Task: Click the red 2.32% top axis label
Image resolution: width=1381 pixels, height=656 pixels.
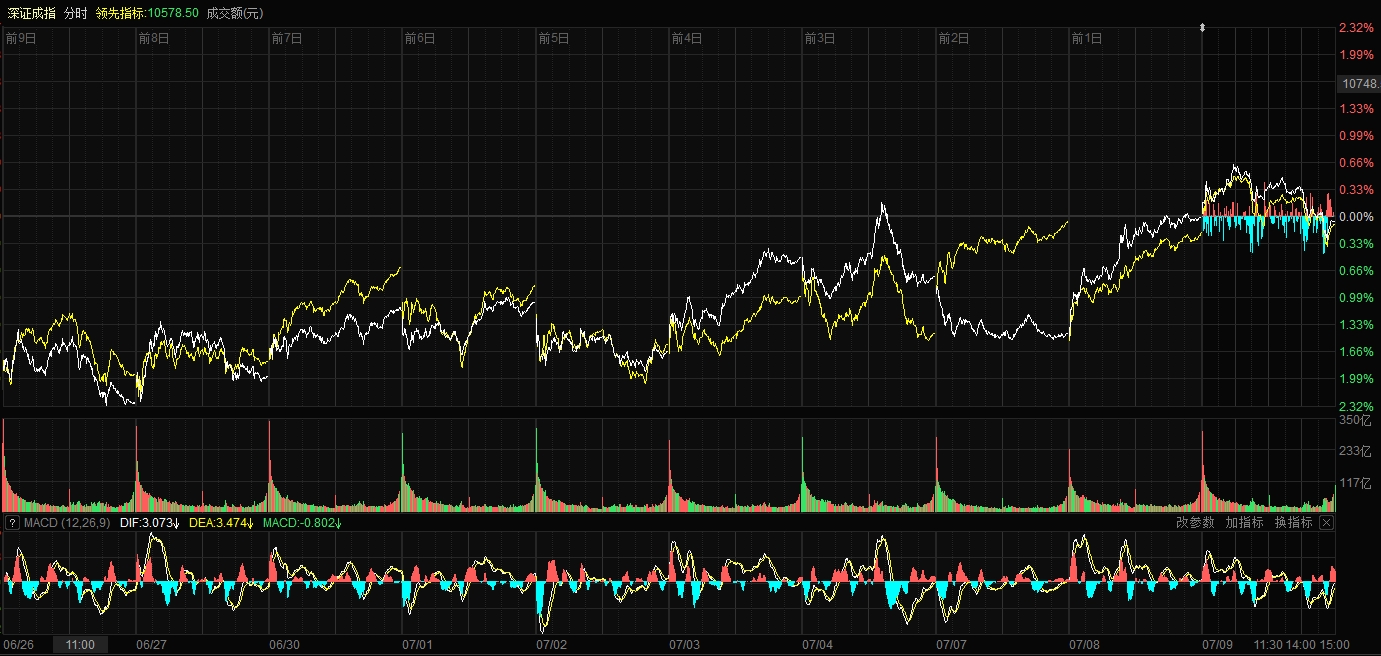Action: (1356, 27)
